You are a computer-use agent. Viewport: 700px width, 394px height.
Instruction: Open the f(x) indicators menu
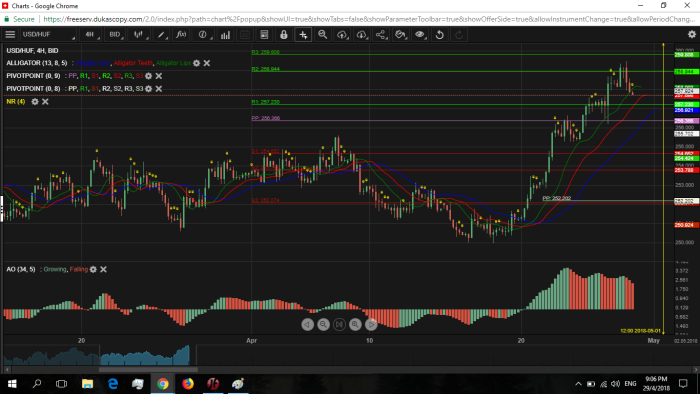pyautogui.click(x=181, y=34)
